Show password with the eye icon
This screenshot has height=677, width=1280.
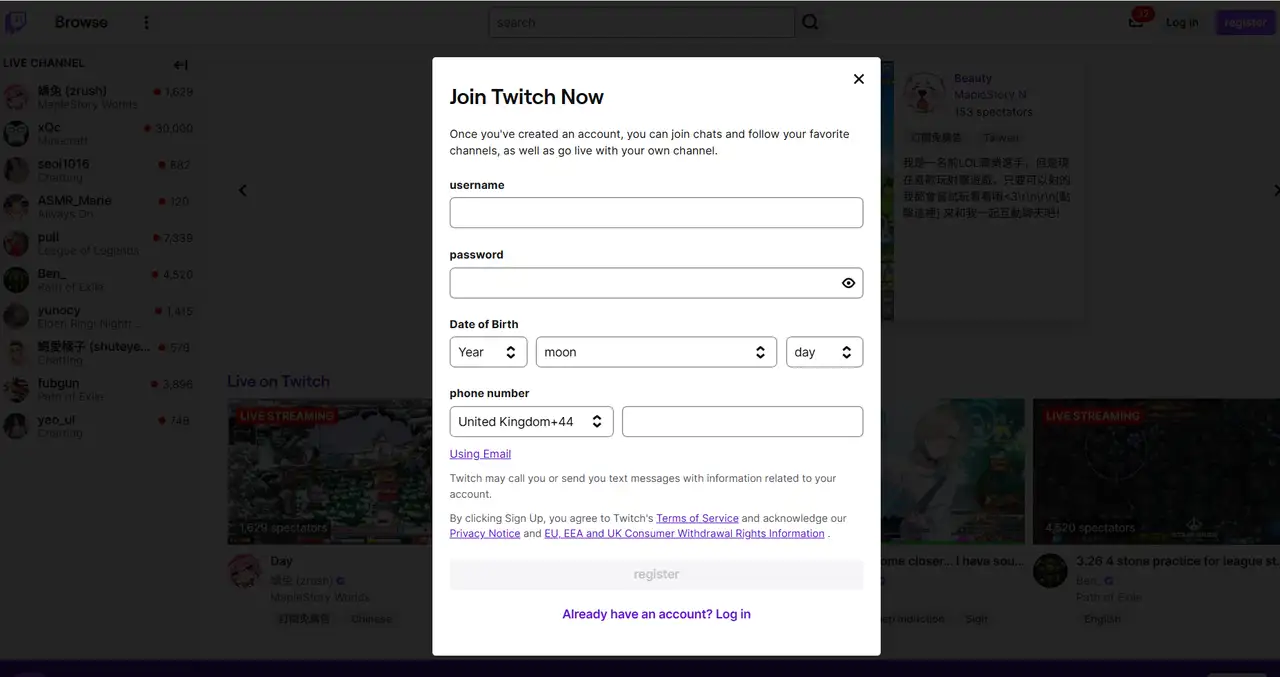[x=848, y=283]
